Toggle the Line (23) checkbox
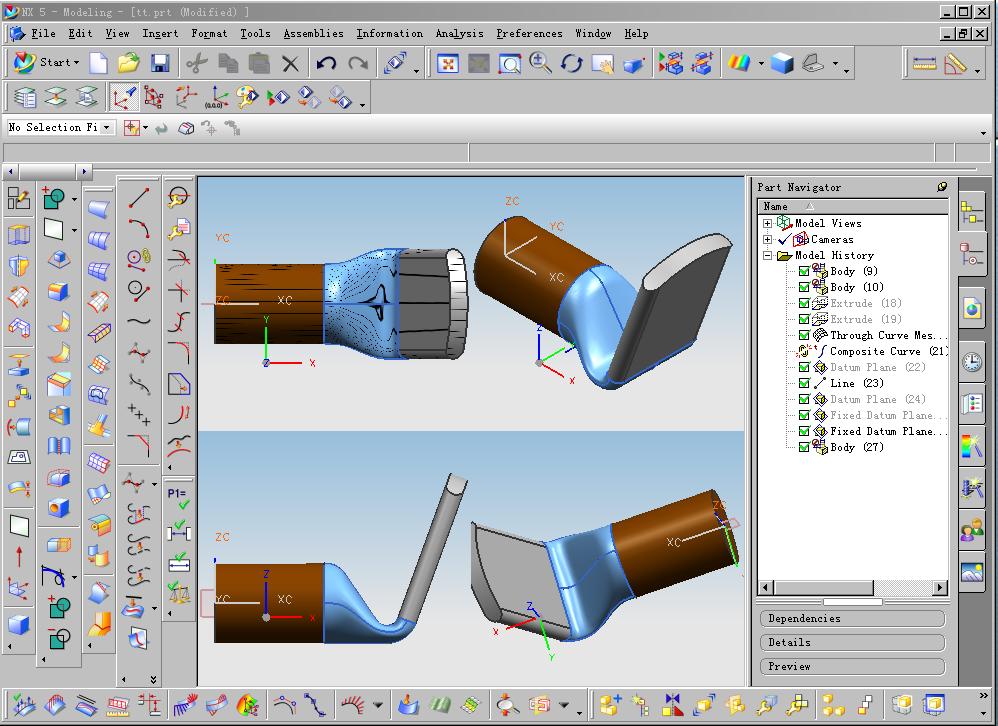The width and height of the screenshot is (998, 726). 803,383
